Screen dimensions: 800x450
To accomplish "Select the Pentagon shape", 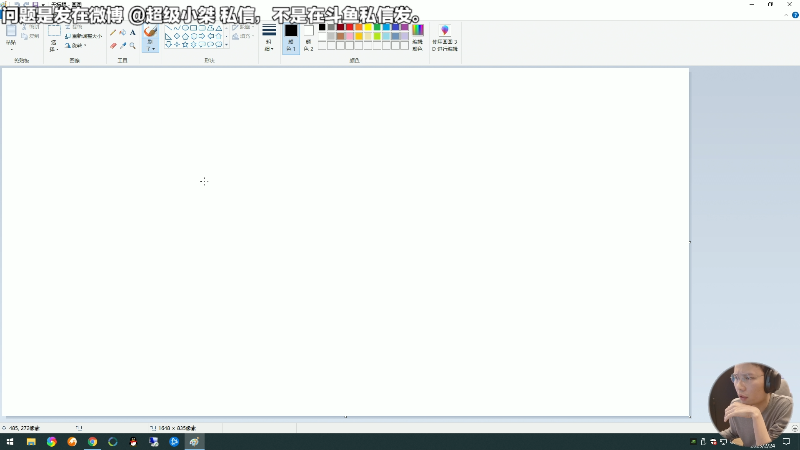I will pyautogui.click(x=185, y=36).
